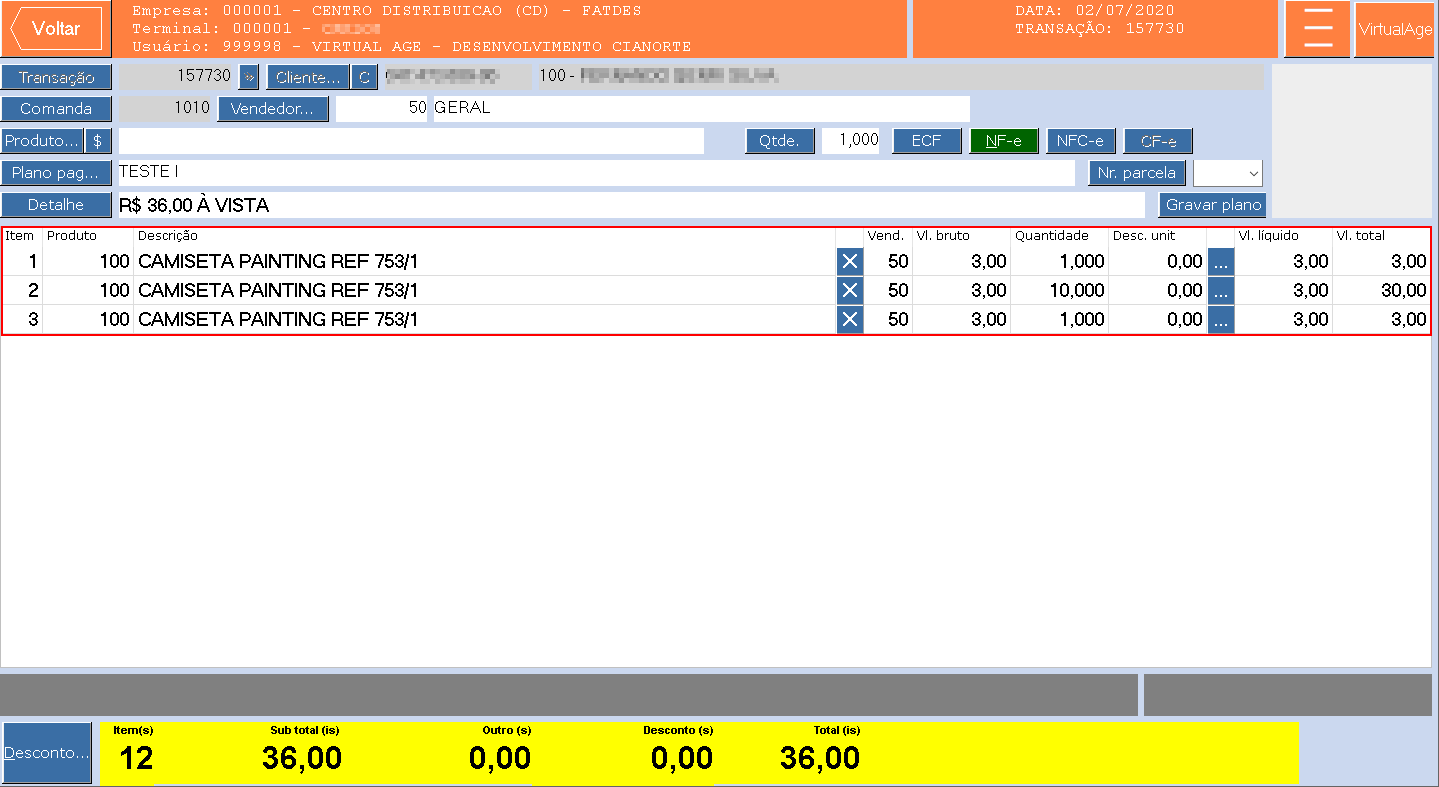Go back with the Voltar button
This screenshot has width=1439, height=787.
[56, 29]
